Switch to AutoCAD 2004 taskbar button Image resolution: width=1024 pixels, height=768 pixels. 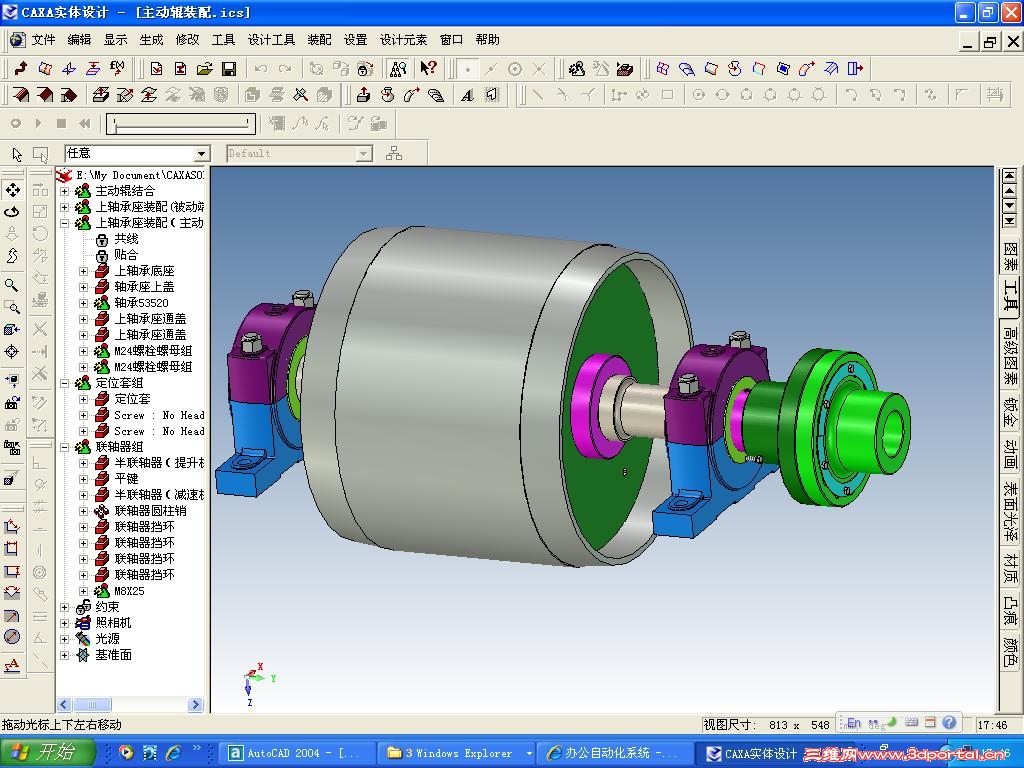click(x=296, y=753)
